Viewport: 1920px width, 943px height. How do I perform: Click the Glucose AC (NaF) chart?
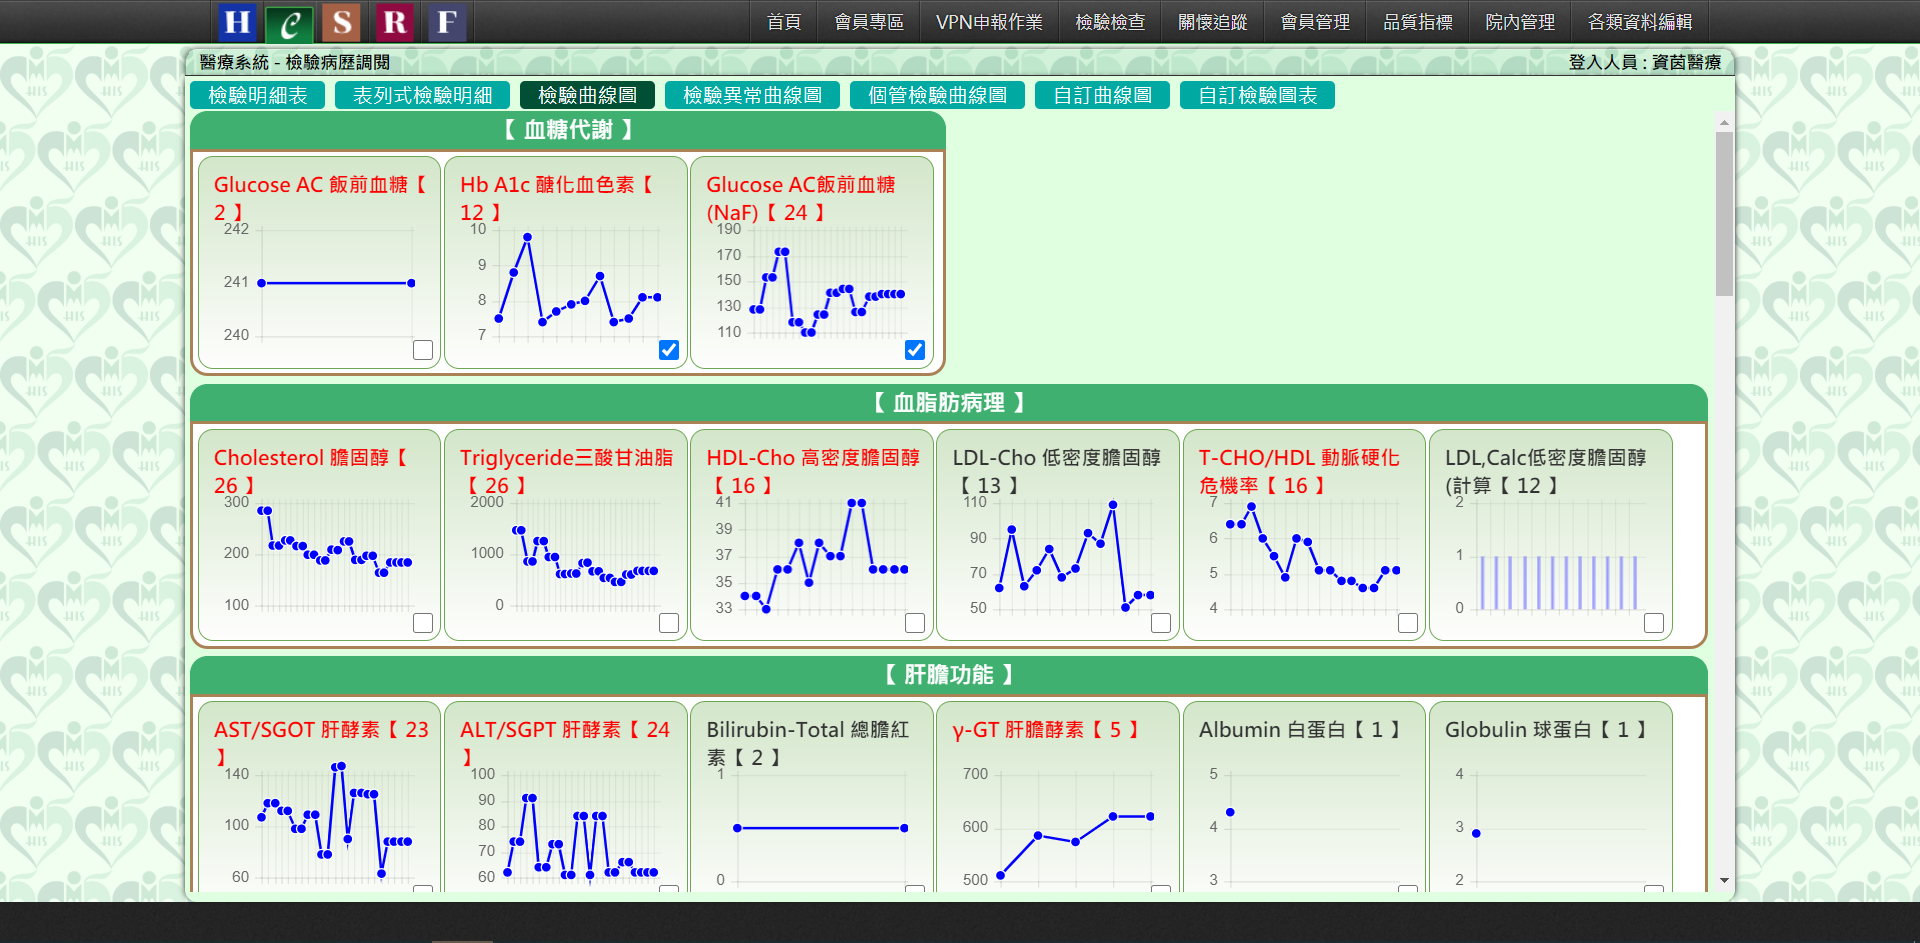[x=811, y=284]
